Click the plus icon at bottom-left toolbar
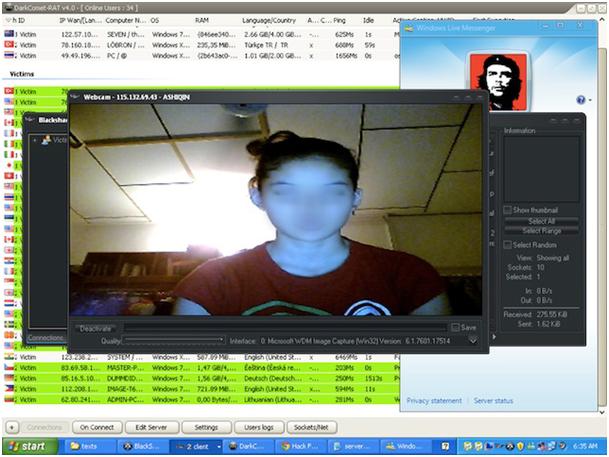The height and width of the screenshot is (457, 609). (10, 427)
